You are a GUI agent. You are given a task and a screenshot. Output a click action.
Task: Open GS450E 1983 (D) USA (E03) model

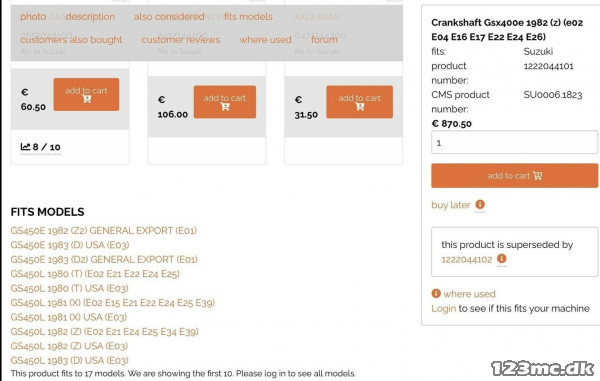[70, 245]
